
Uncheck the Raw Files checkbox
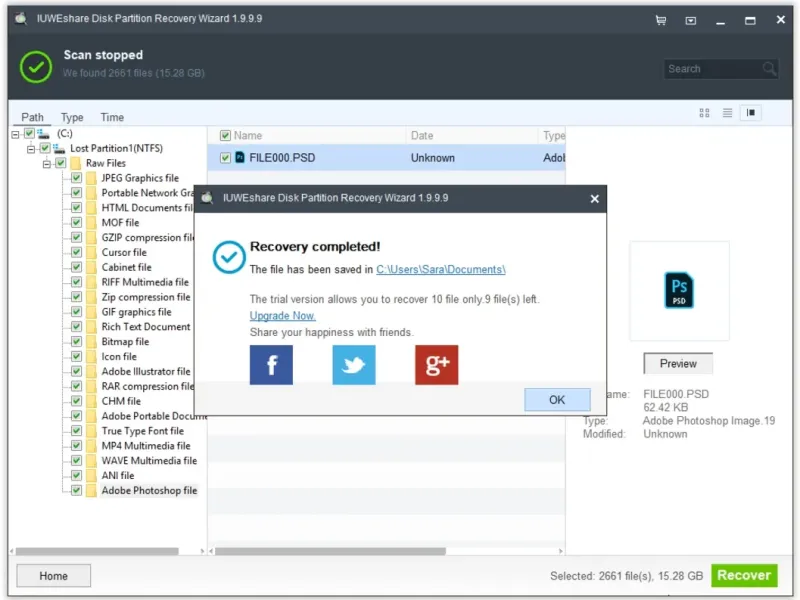click(x=61, y=163)
